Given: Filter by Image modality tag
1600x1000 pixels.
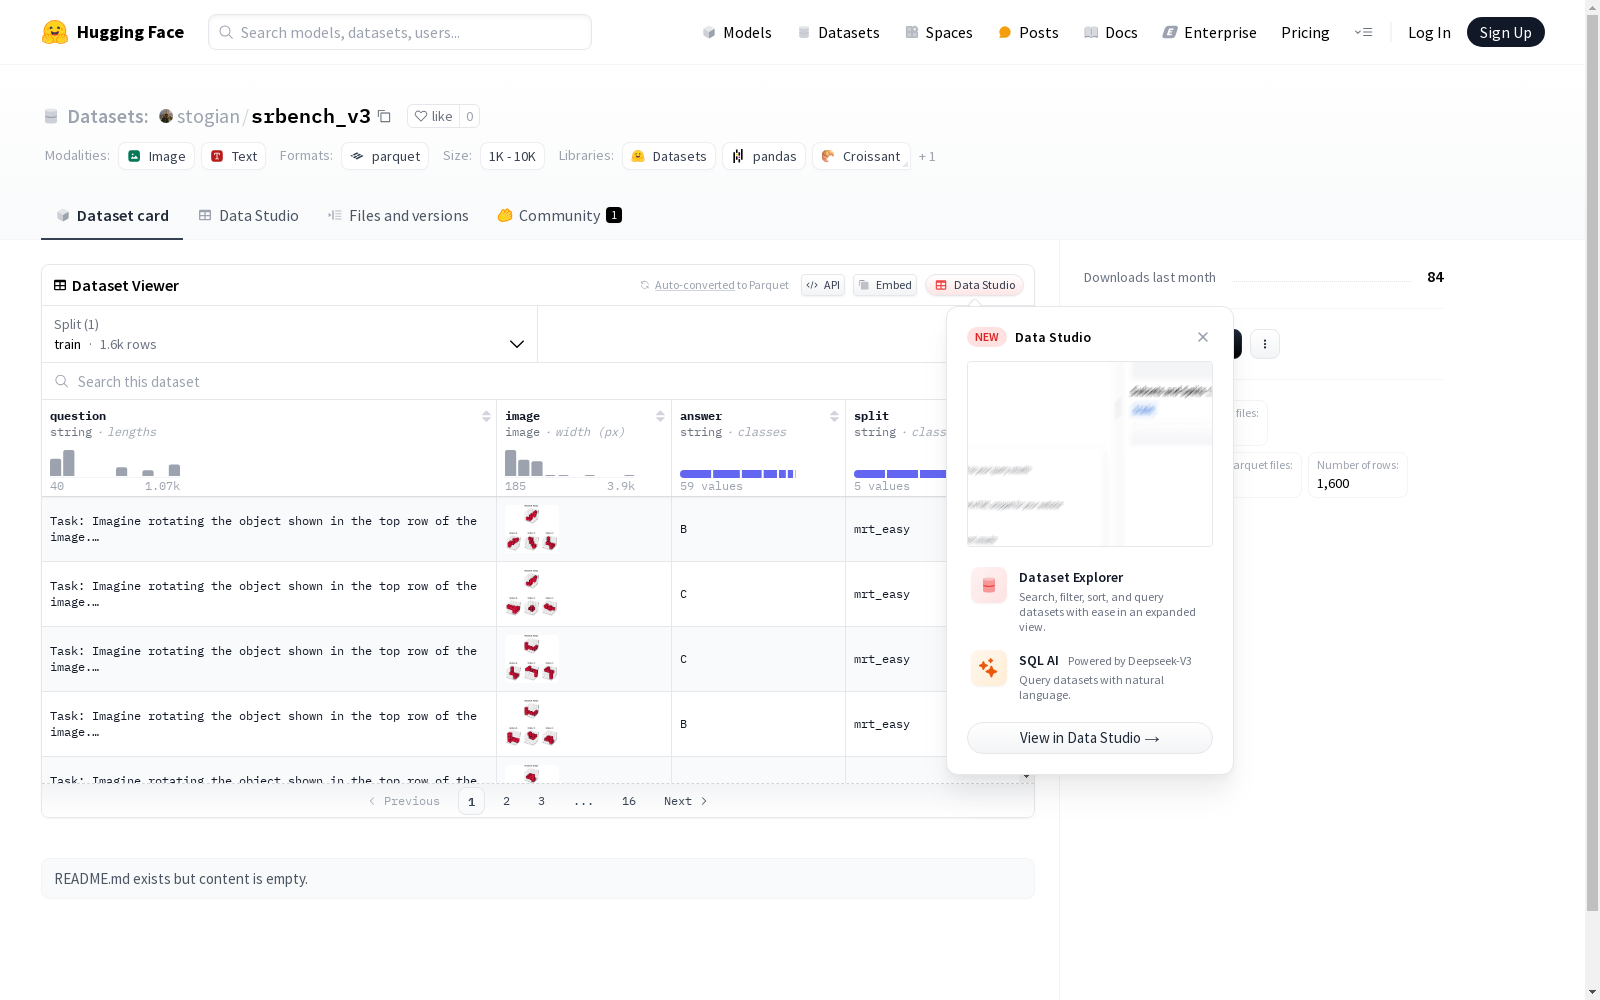Looking at the screenshot, I should click(156, 156).
